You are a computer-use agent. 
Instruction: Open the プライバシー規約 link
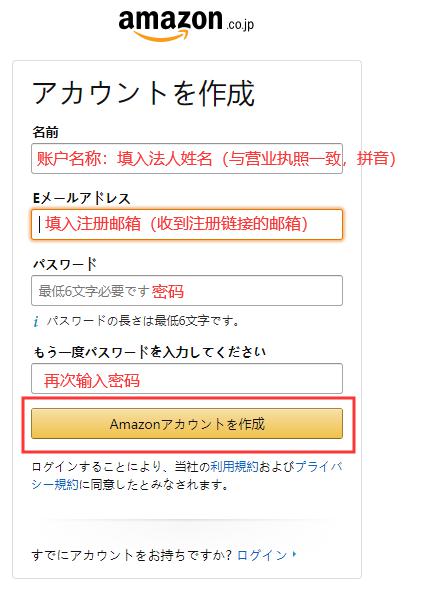point(187,476)
